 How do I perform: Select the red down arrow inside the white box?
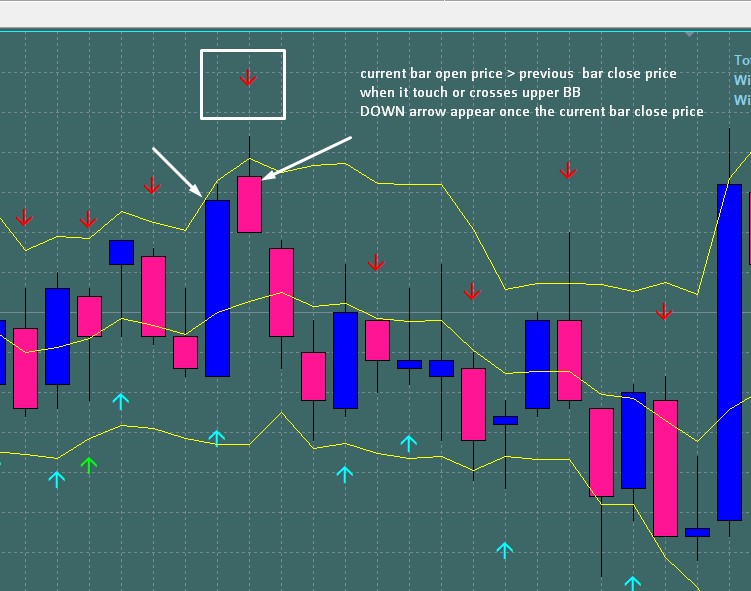click(x=248, y=77)
